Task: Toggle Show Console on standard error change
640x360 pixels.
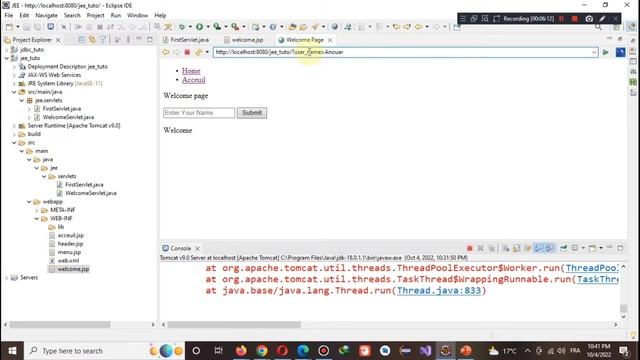Action: point(549,248)
